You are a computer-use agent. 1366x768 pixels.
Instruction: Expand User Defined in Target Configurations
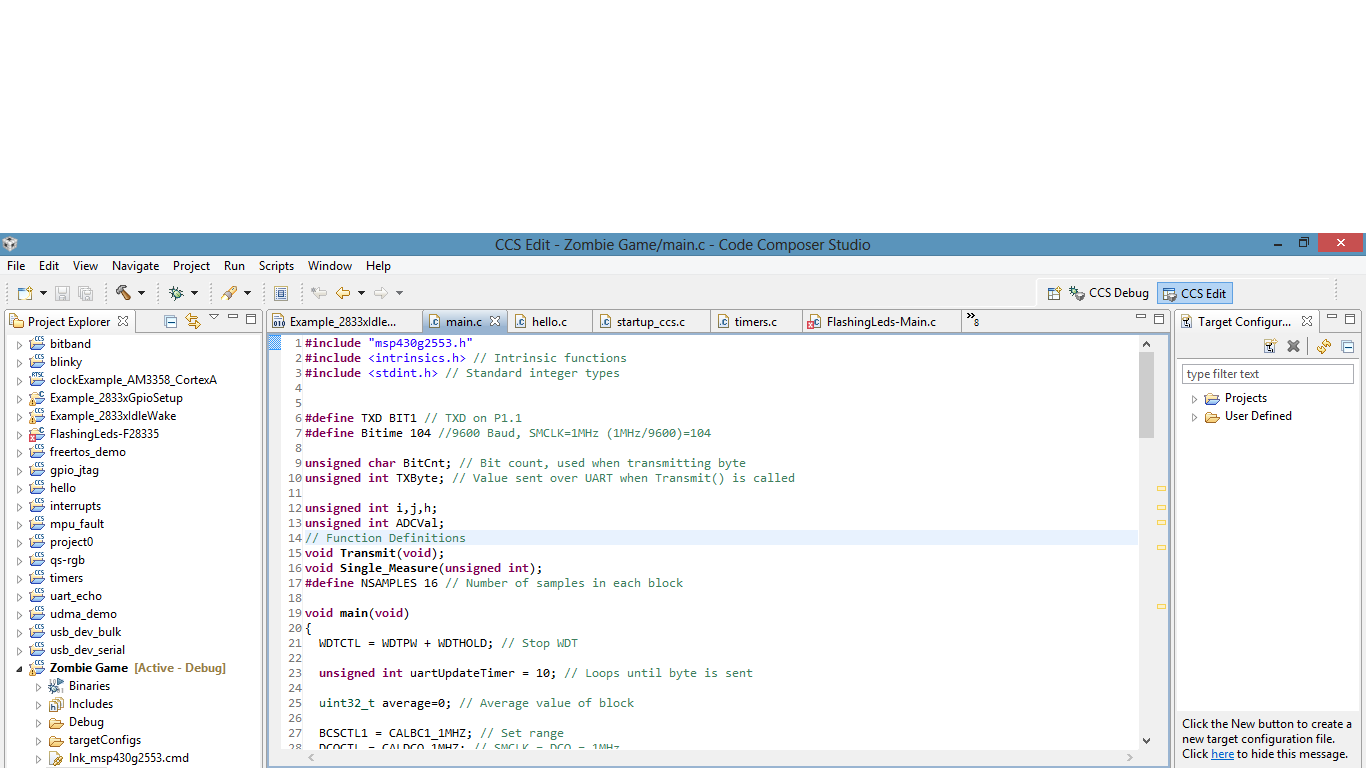click(x=1194, y=416)
